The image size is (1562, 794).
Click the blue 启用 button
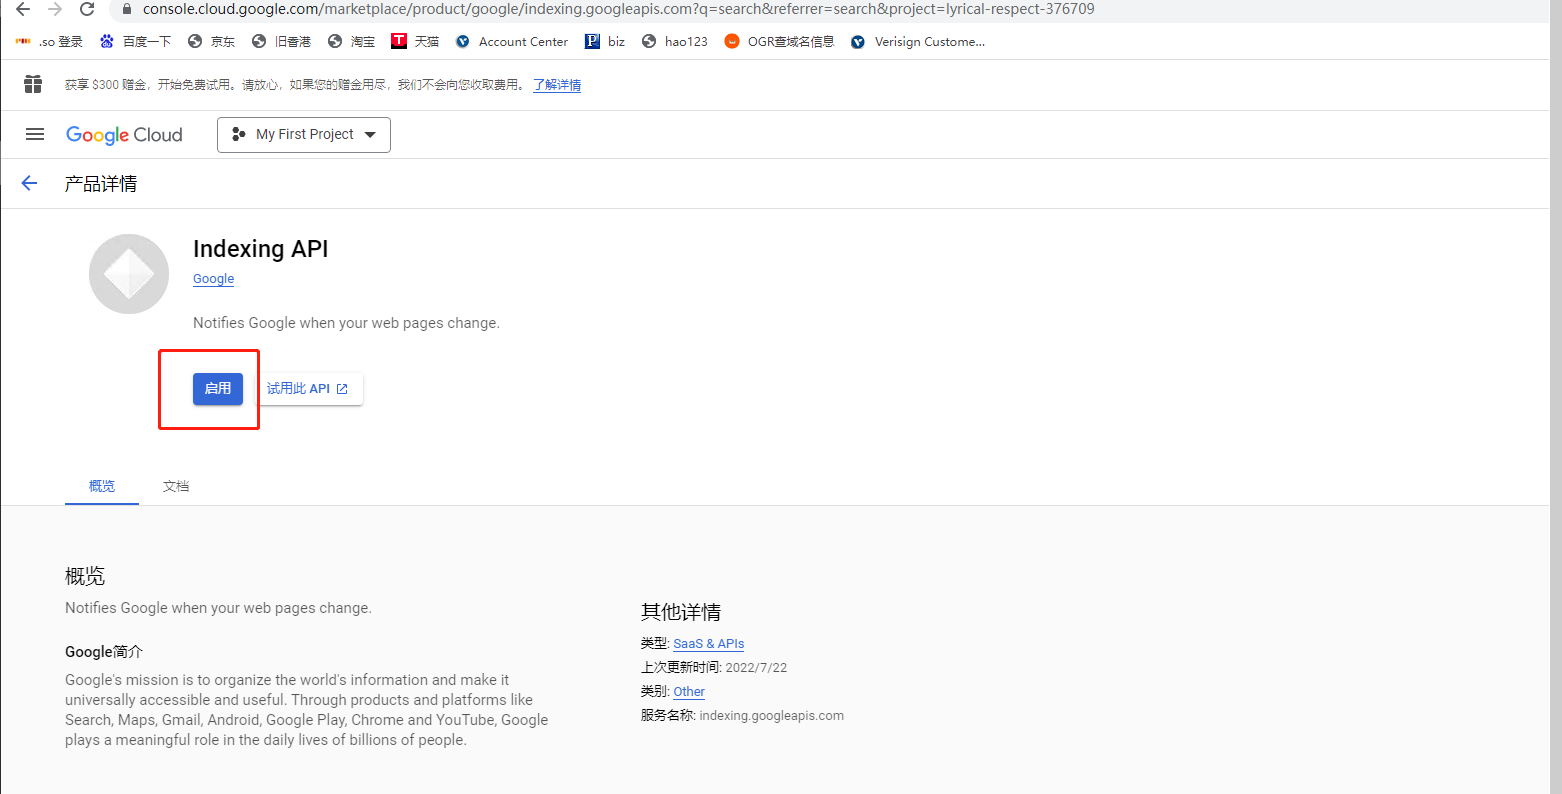pyautogui.click(x=218, y=388)
